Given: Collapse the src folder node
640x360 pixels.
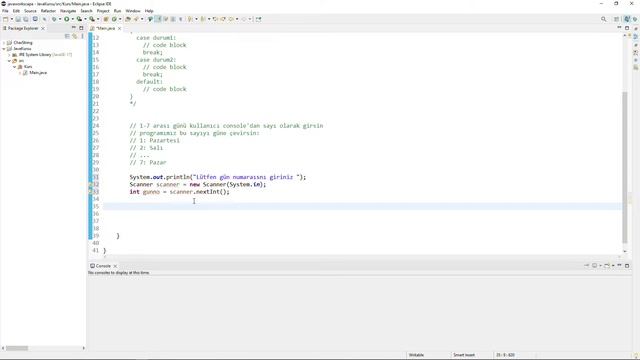Looking at the screenshot, I should (9, 60).
